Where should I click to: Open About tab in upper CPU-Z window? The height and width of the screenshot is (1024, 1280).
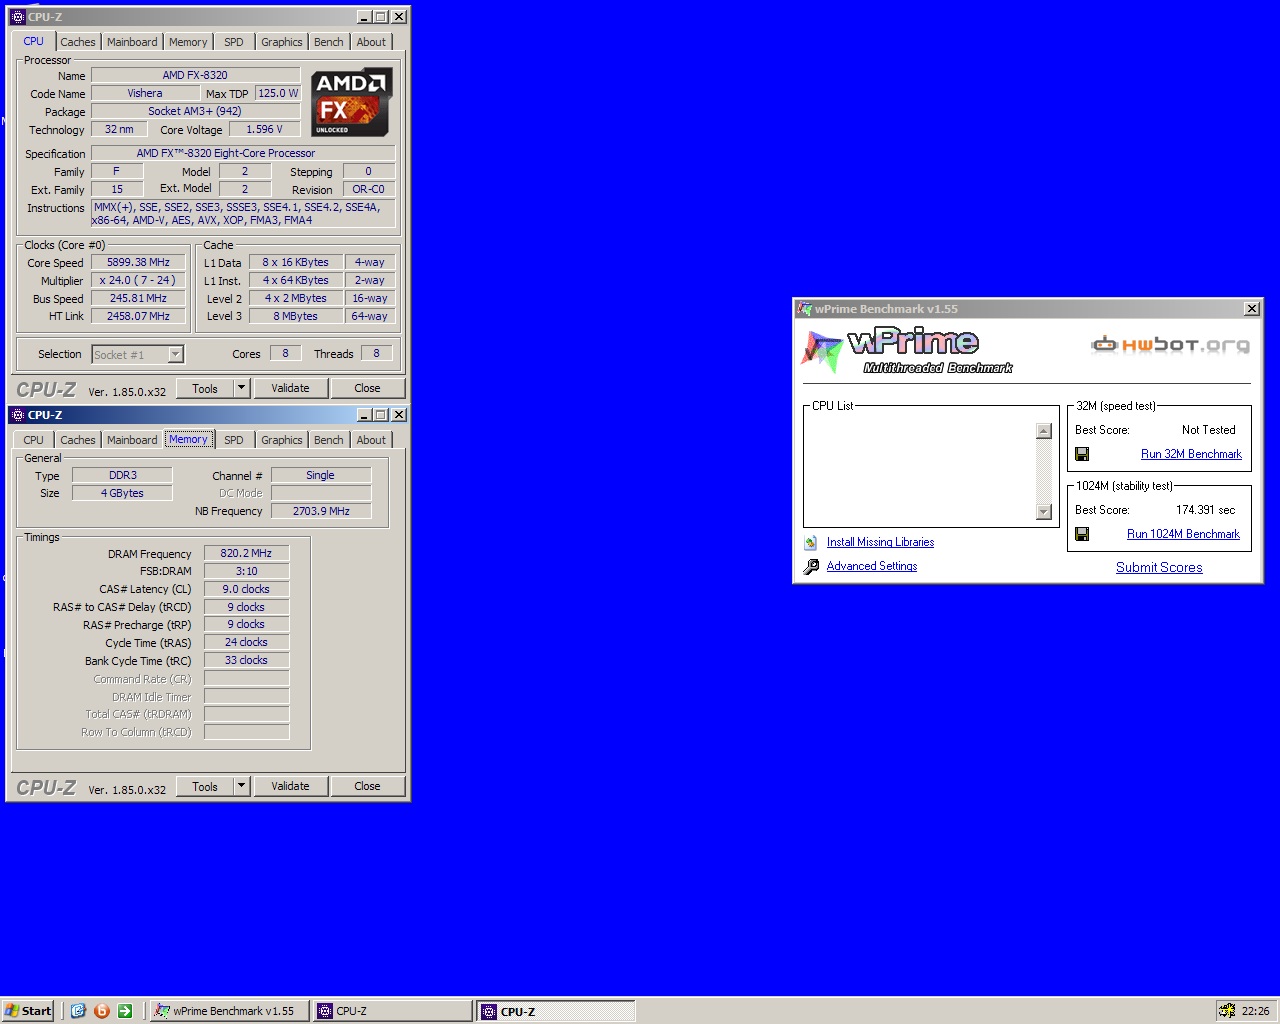point(371,42)
